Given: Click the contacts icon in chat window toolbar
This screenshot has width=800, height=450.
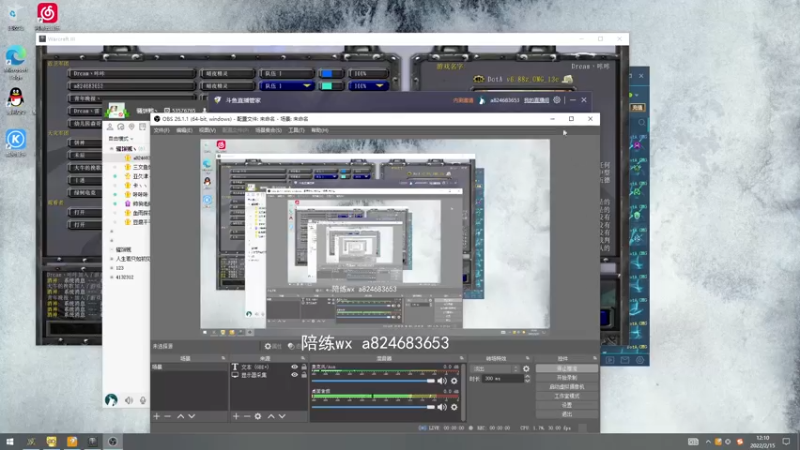Looking at the screenshot, I should (110, 127).
